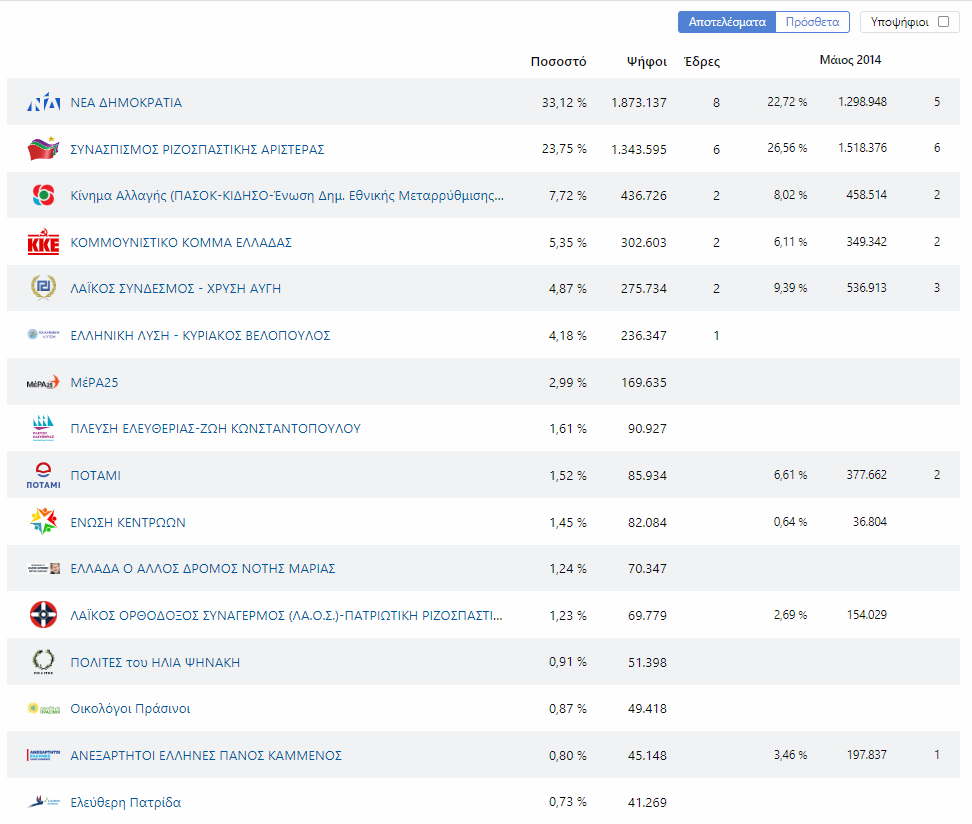Open the ΕΝΩΣΗ ΚΕΝΤΡΩΩΝ party link

click(128, 523)
